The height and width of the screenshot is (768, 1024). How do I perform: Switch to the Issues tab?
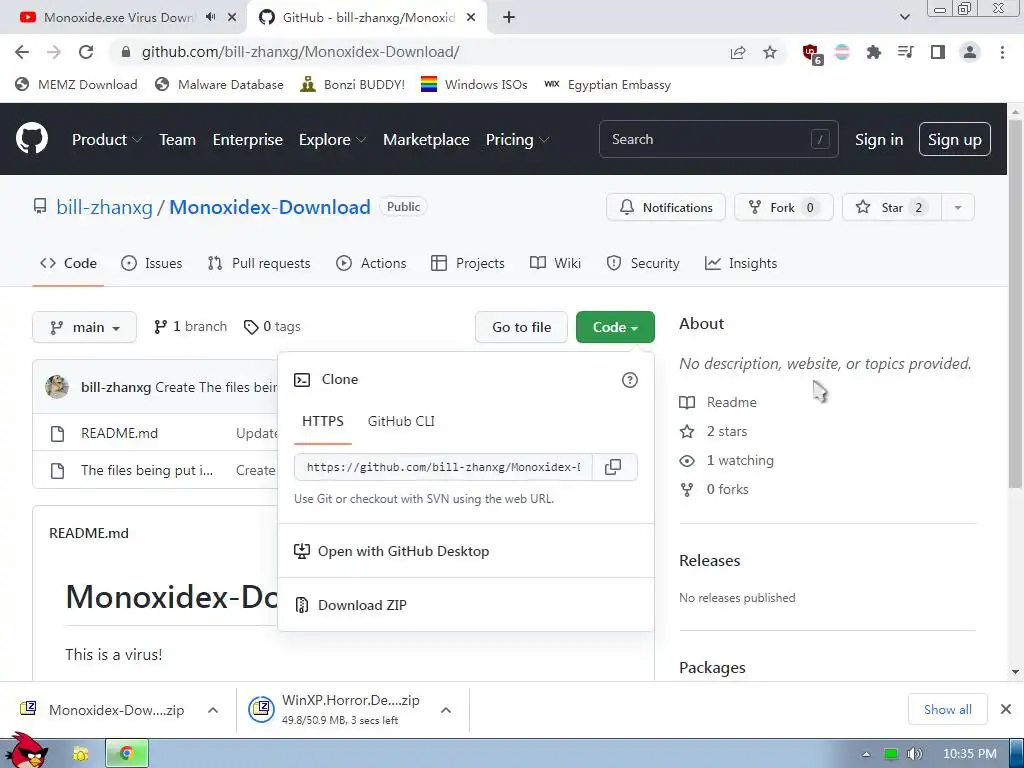coord(152,263)
